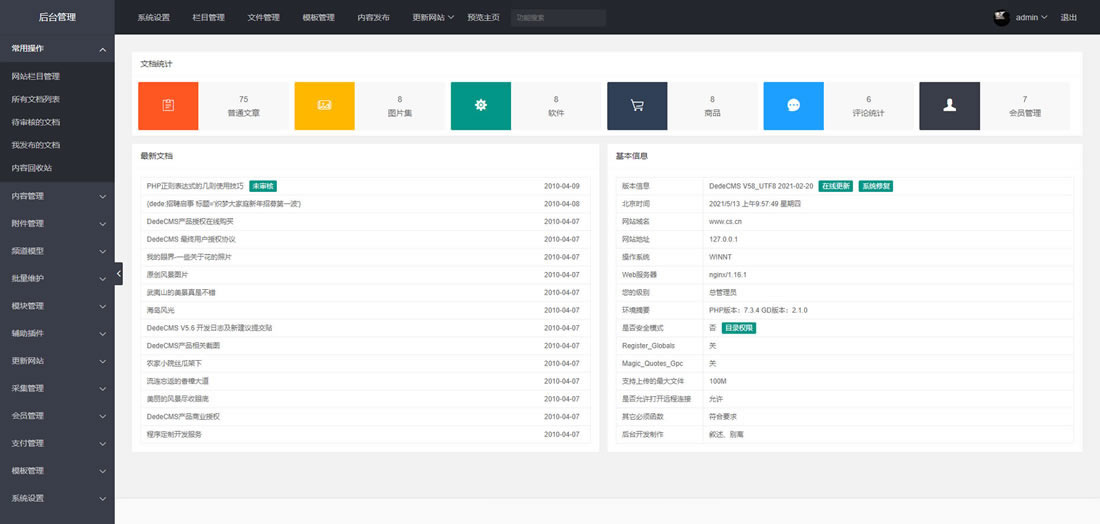This screenshot has height=524, width=1100.
Task: Click the 退出 logout link
Action: pyautogui.click(x=1069, y=17)
